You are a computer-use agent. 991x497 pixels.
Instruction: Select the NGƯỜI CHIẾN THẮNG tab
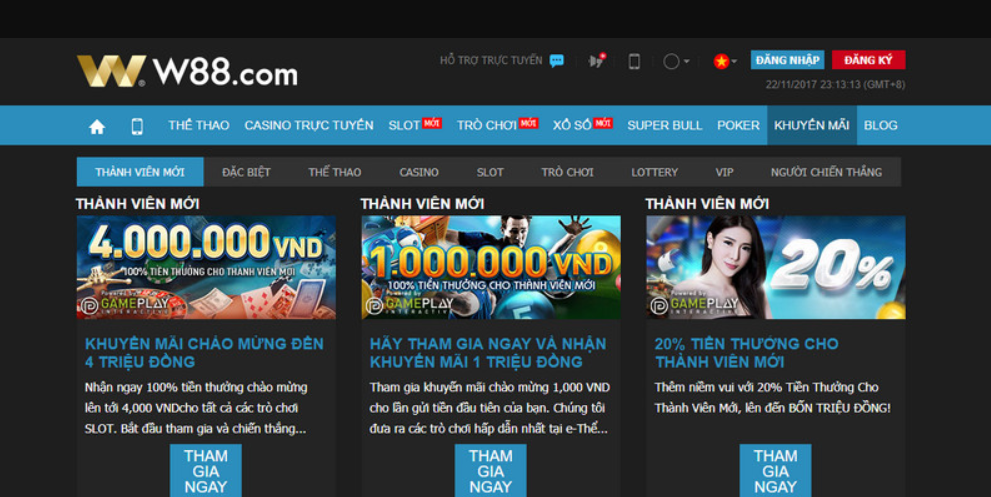tap(826, 172)
